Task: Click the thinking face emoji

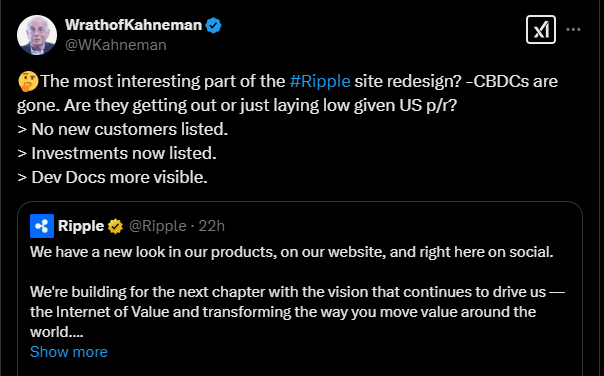Action: (28, 81)
